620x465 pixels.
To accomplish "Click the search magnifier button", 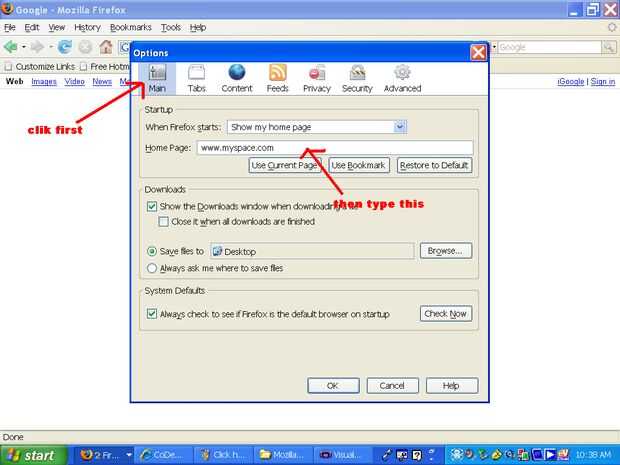I will [x=609, y=47].
